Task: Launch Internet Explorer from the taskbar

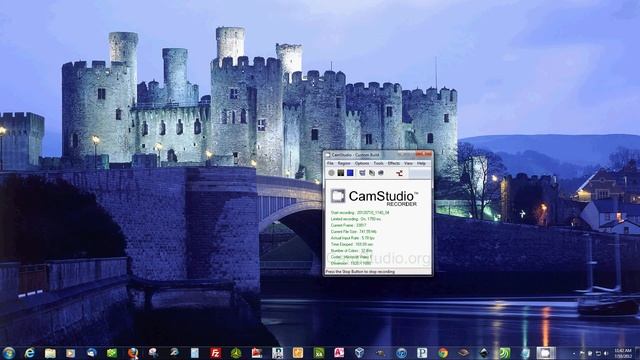Action: click(x=29, y=353)
